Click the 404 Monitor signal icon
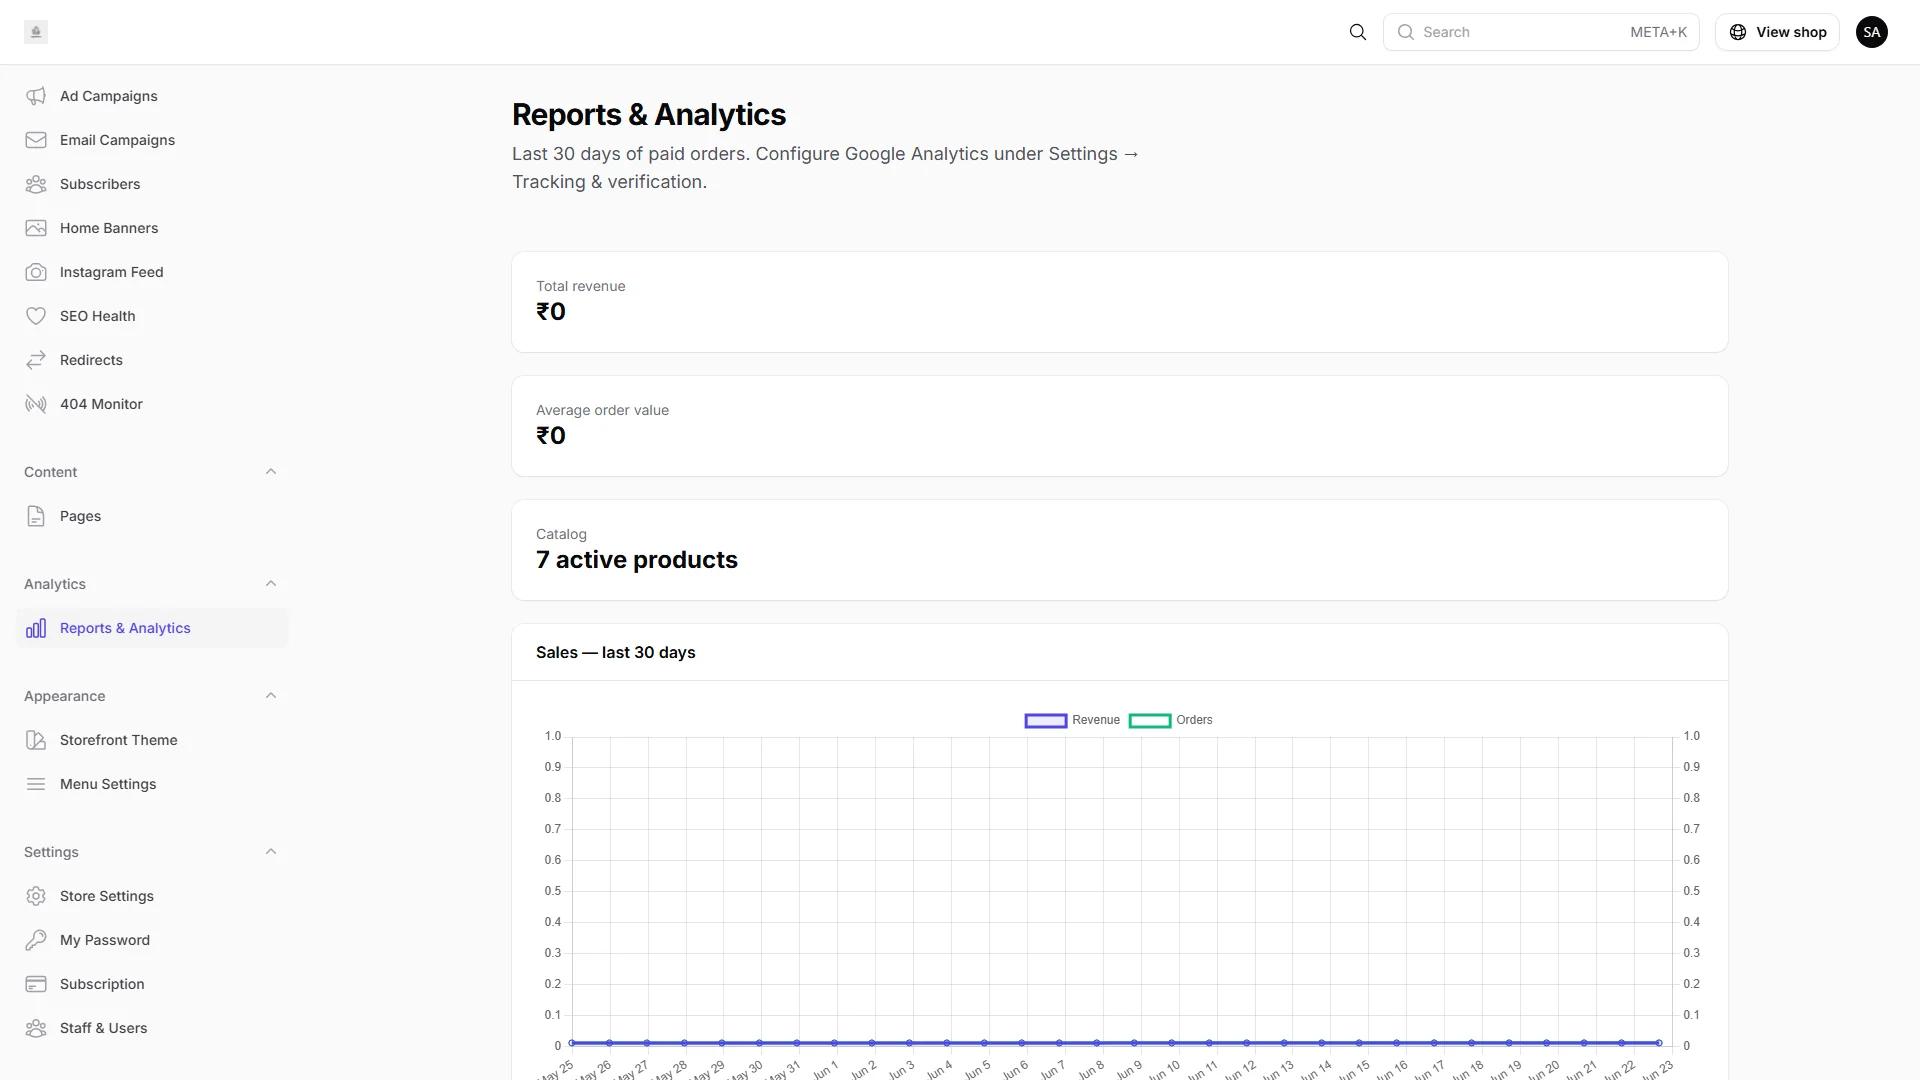Viewport: 1920px width, 1080px height. pos(36,404)
